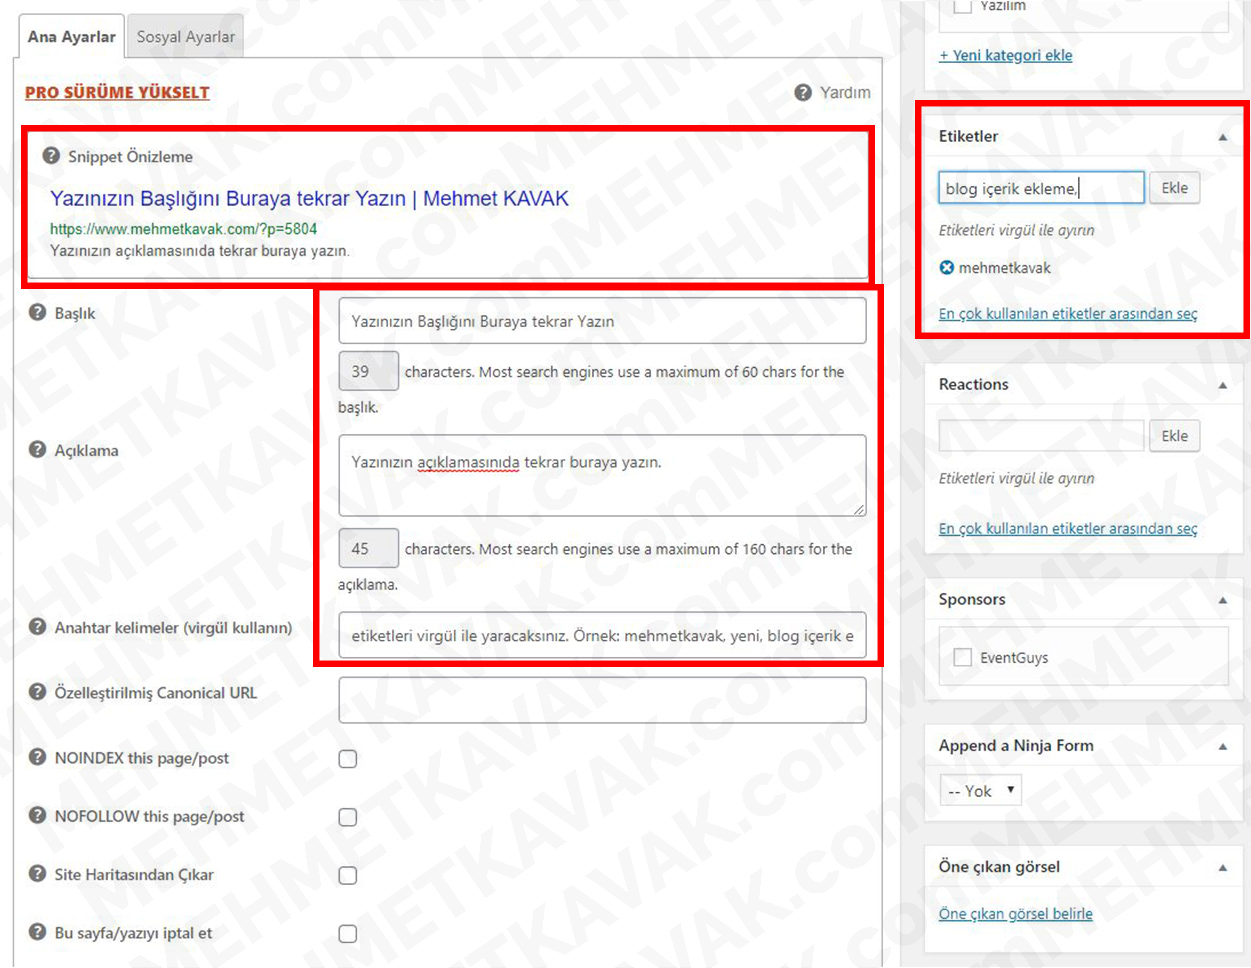Switch to Sosyal Ayarlar tab
The image size is (1251, 968).
186,37
